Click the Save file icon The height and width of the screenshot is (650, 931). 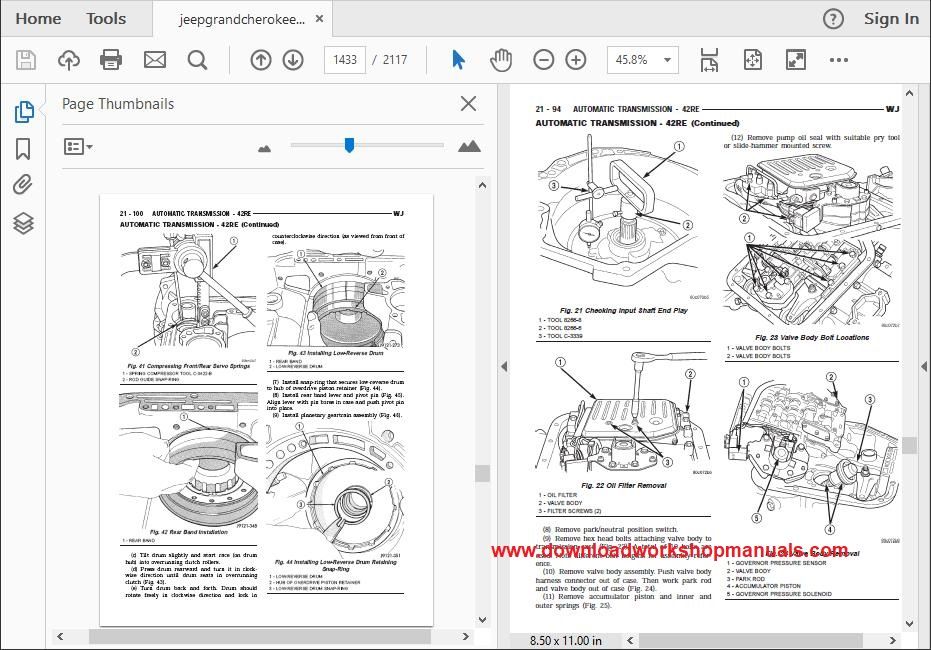click(26, 60)
